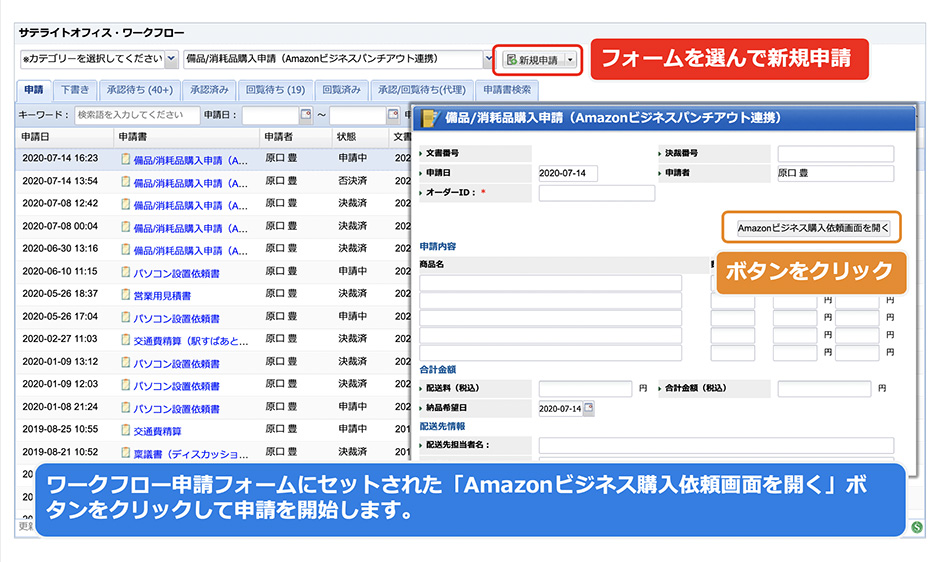Click document icon in 2020-07-08 12:42 row

125,204
